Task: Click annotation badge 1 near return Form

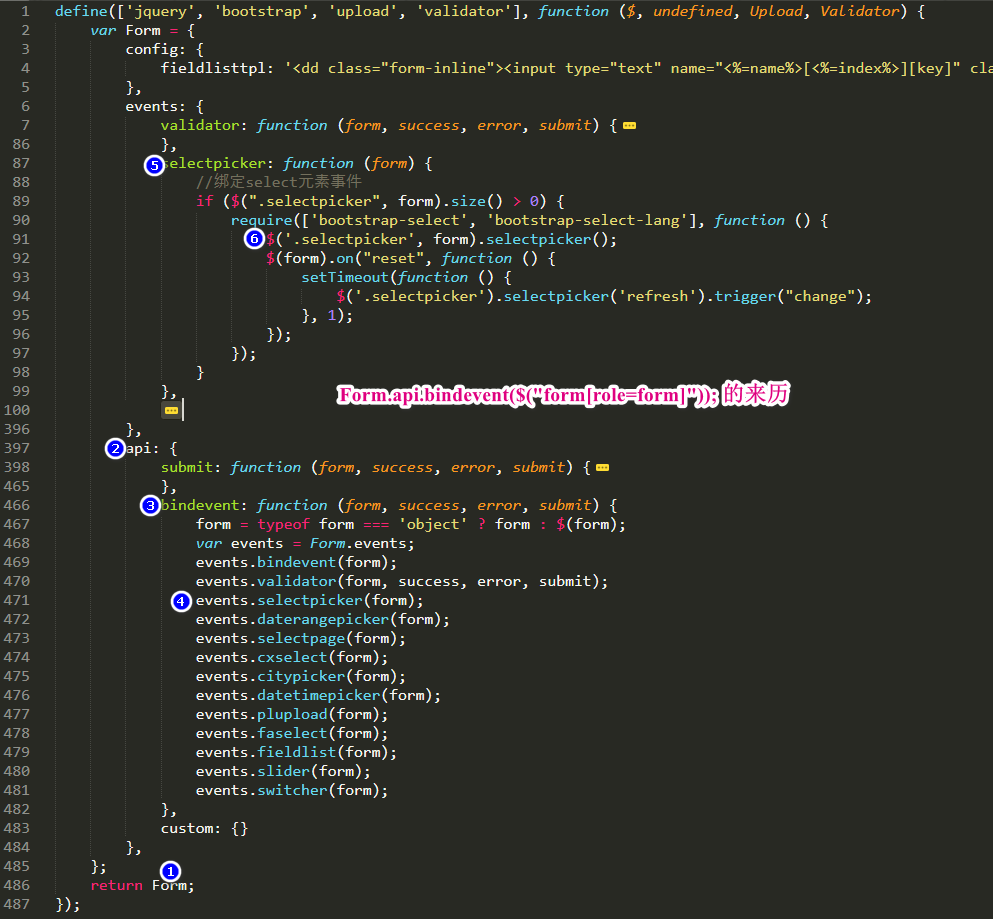Action: click(170, 871)
